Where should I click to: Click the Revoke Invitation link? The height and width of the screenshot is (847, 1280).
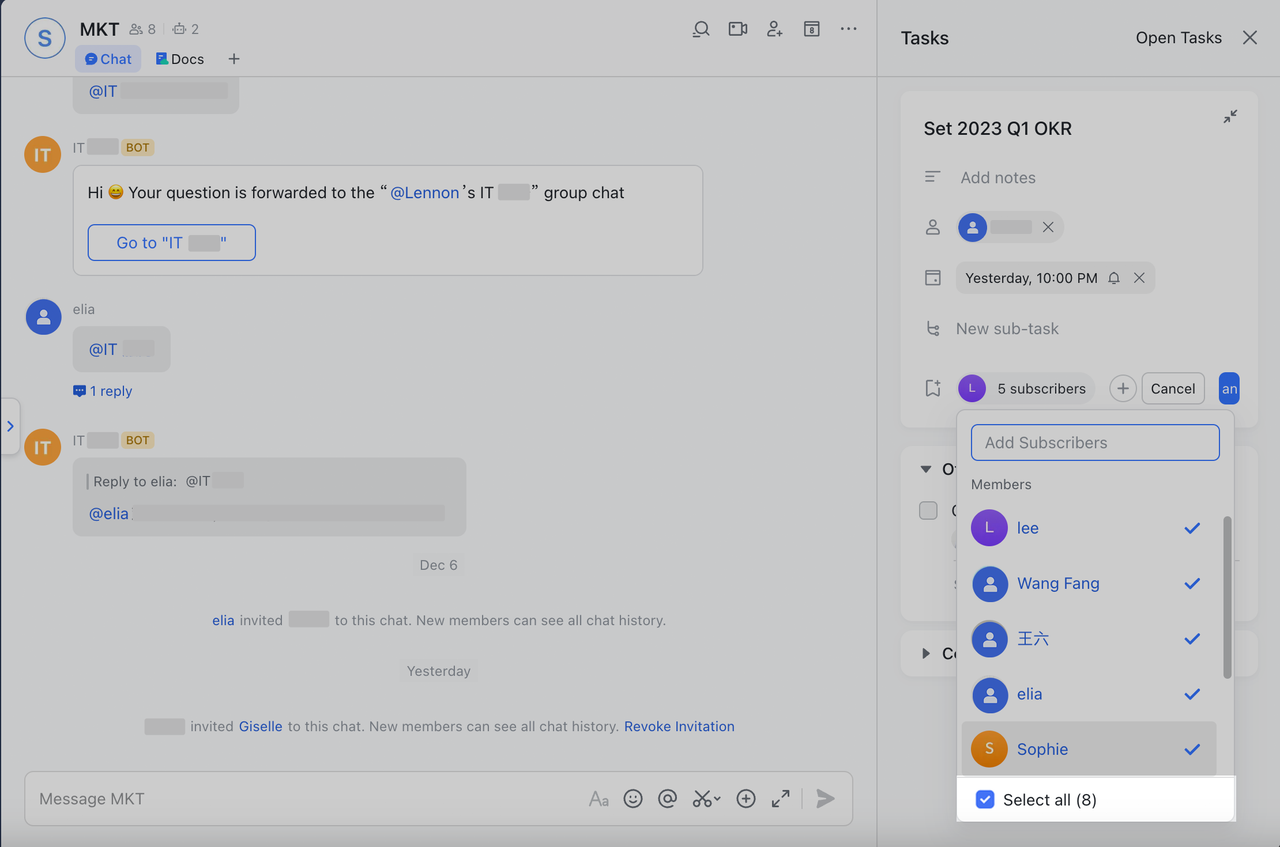679,726
